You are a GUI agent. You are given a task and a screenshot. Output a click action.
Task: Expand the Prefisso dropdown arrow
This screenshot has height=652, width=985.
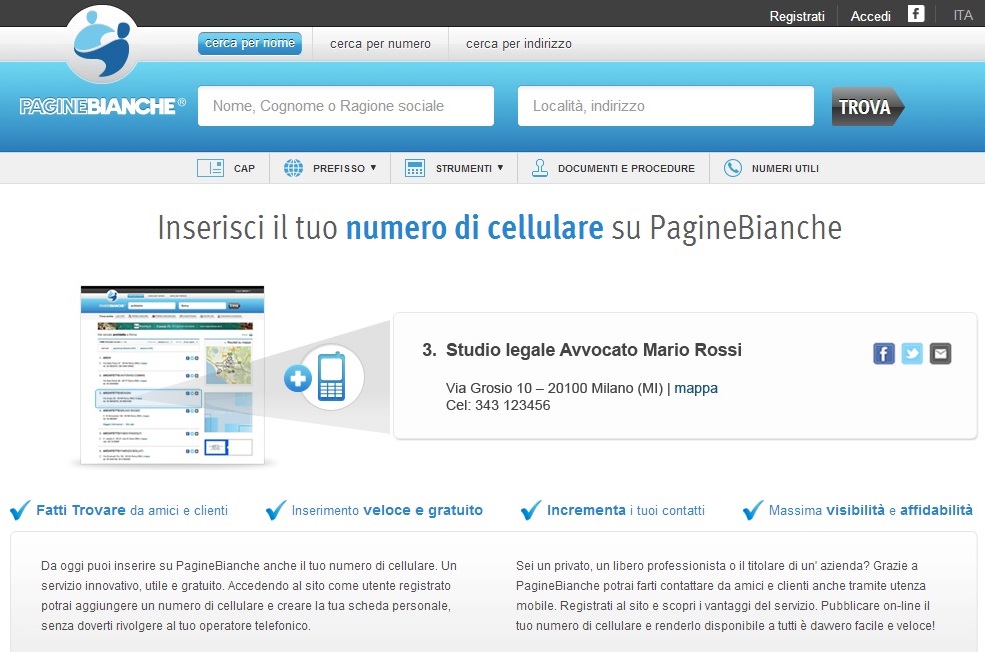pyautogui.click(x=373, y=168)
